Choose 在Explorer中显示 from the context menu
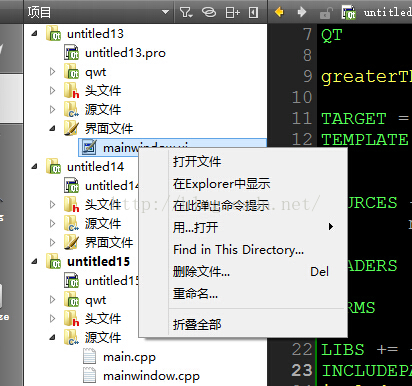The height and width of the screenshot is (386, 412). pos(243,184)
